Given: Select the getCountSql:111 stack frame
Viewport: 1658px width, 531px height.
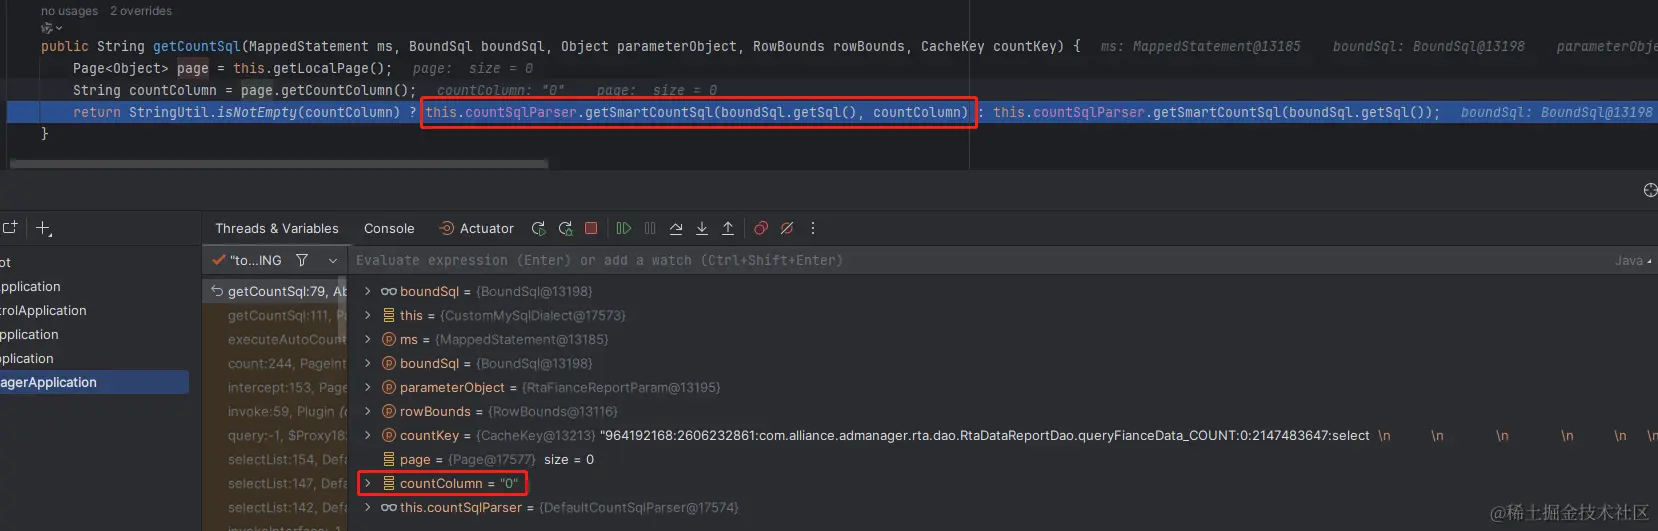Looking at the screenshot, I should 276,315.
